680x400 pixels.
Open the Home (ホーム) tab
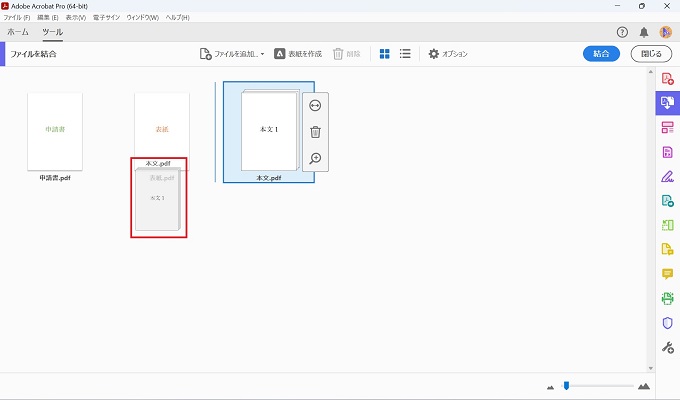tap(18, 32)
